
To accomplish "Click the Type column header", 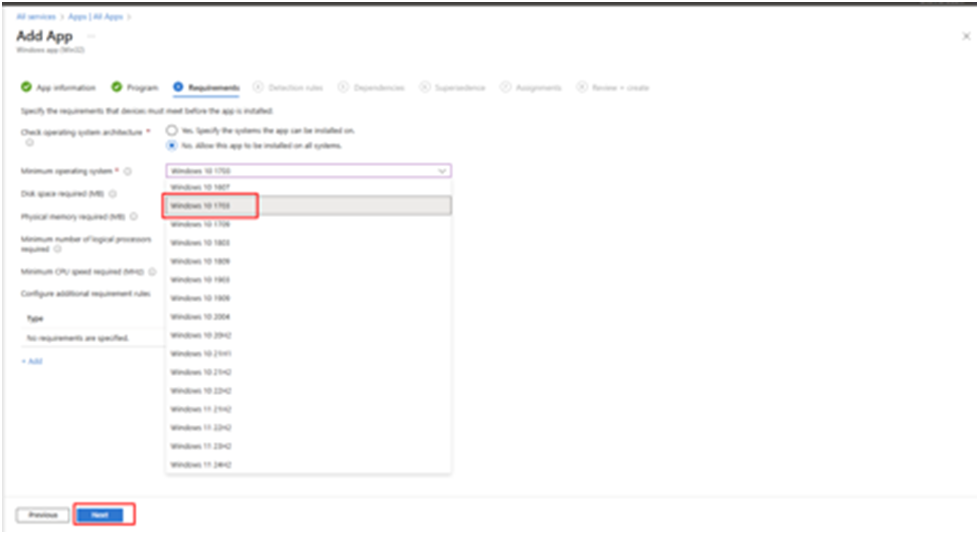I will (x=35, y=319).
